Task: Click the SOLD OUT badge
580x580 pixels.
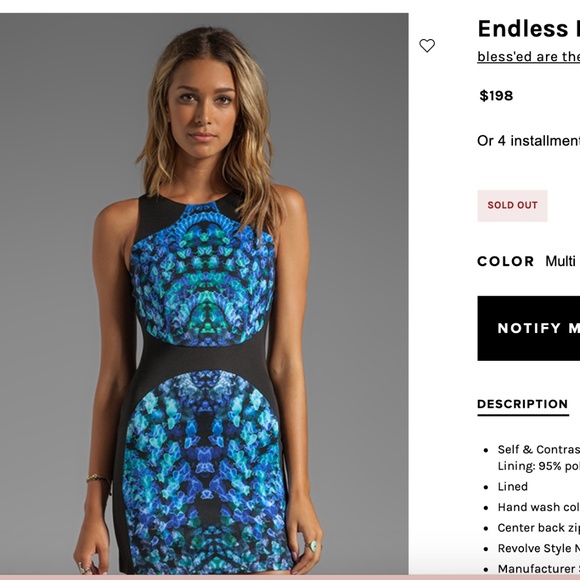Action: coord(512,205)
